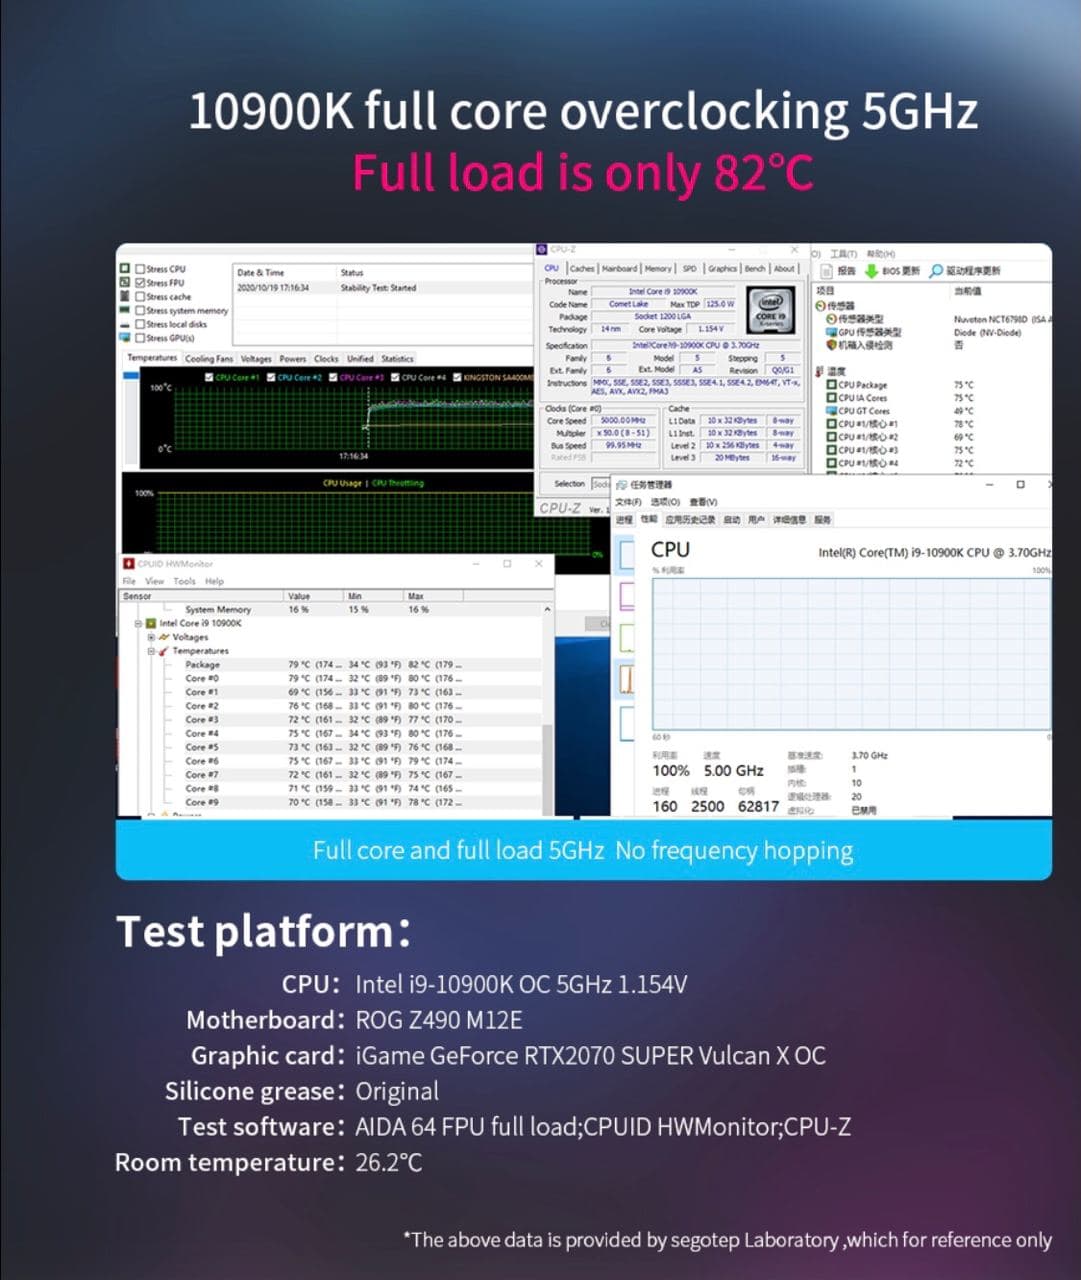Screen dimensions: 1081x1280
Task: Open the Tools menu in HWMonitor
Action: coord(184,581)
